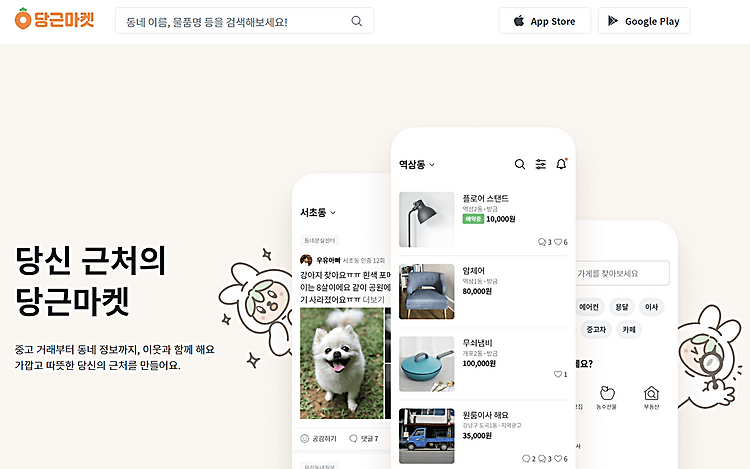The width and height of the screenshot is (750, 469).
Task: Click the 당근마켓 carrot logo
Action: point(54,19)
